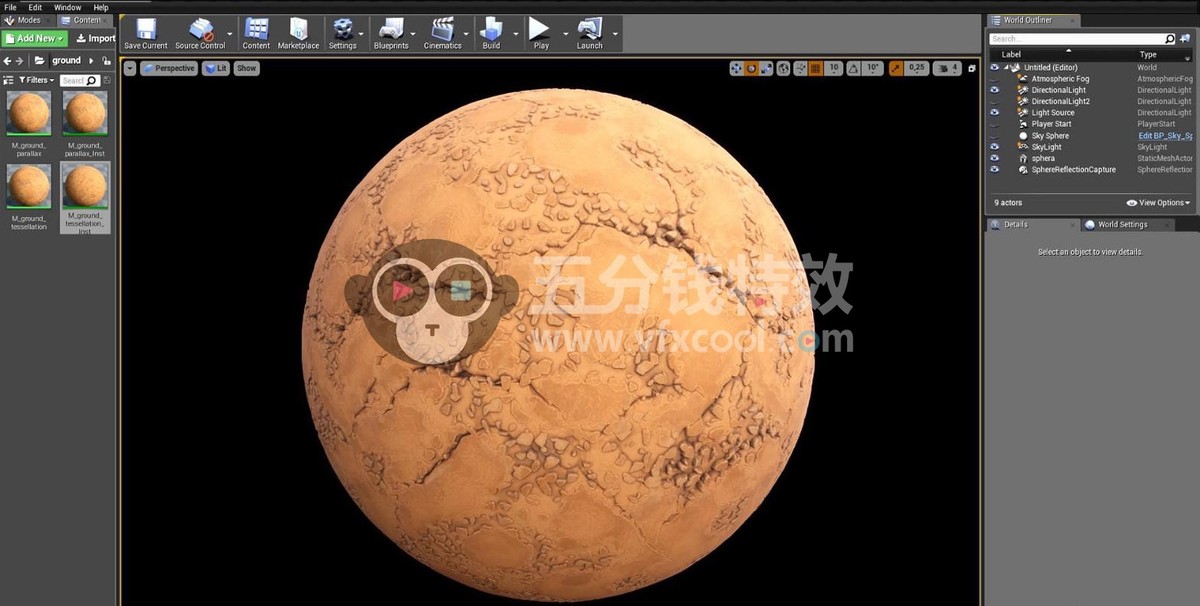1200x606 pixels.
Task: Open the Edit menu
Action: (x=35, y=7)
